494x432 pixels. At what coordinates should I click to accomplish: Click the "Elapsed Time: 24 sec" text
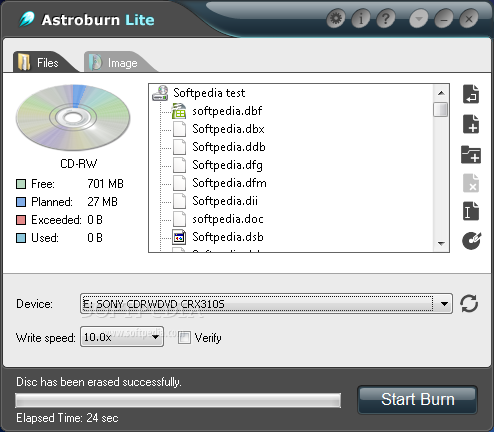click(67, 418)
